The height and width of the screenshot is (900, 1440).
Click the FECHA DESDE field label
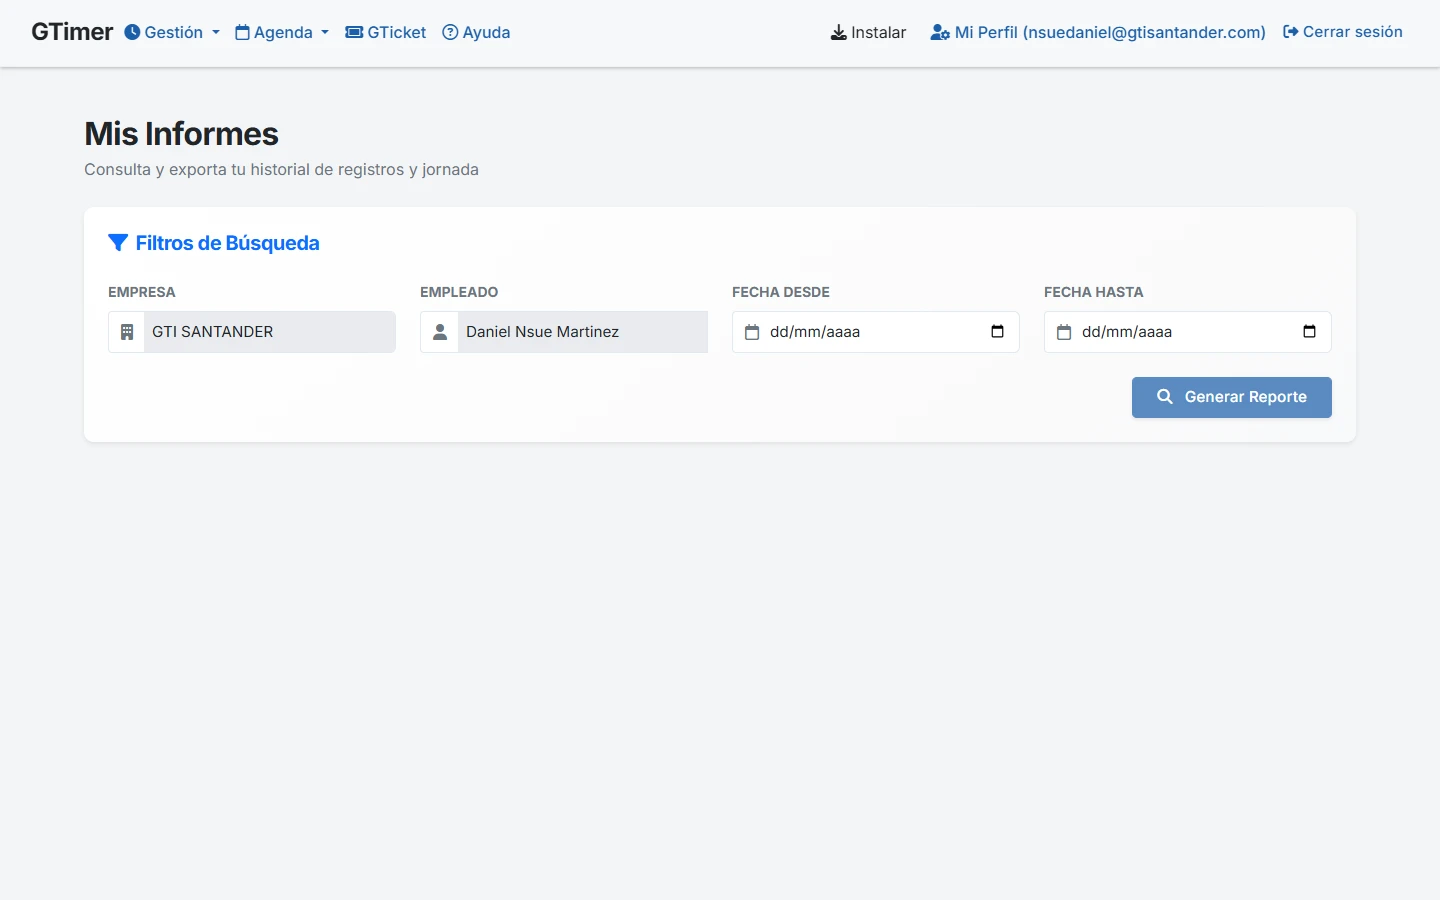(781, 292)
